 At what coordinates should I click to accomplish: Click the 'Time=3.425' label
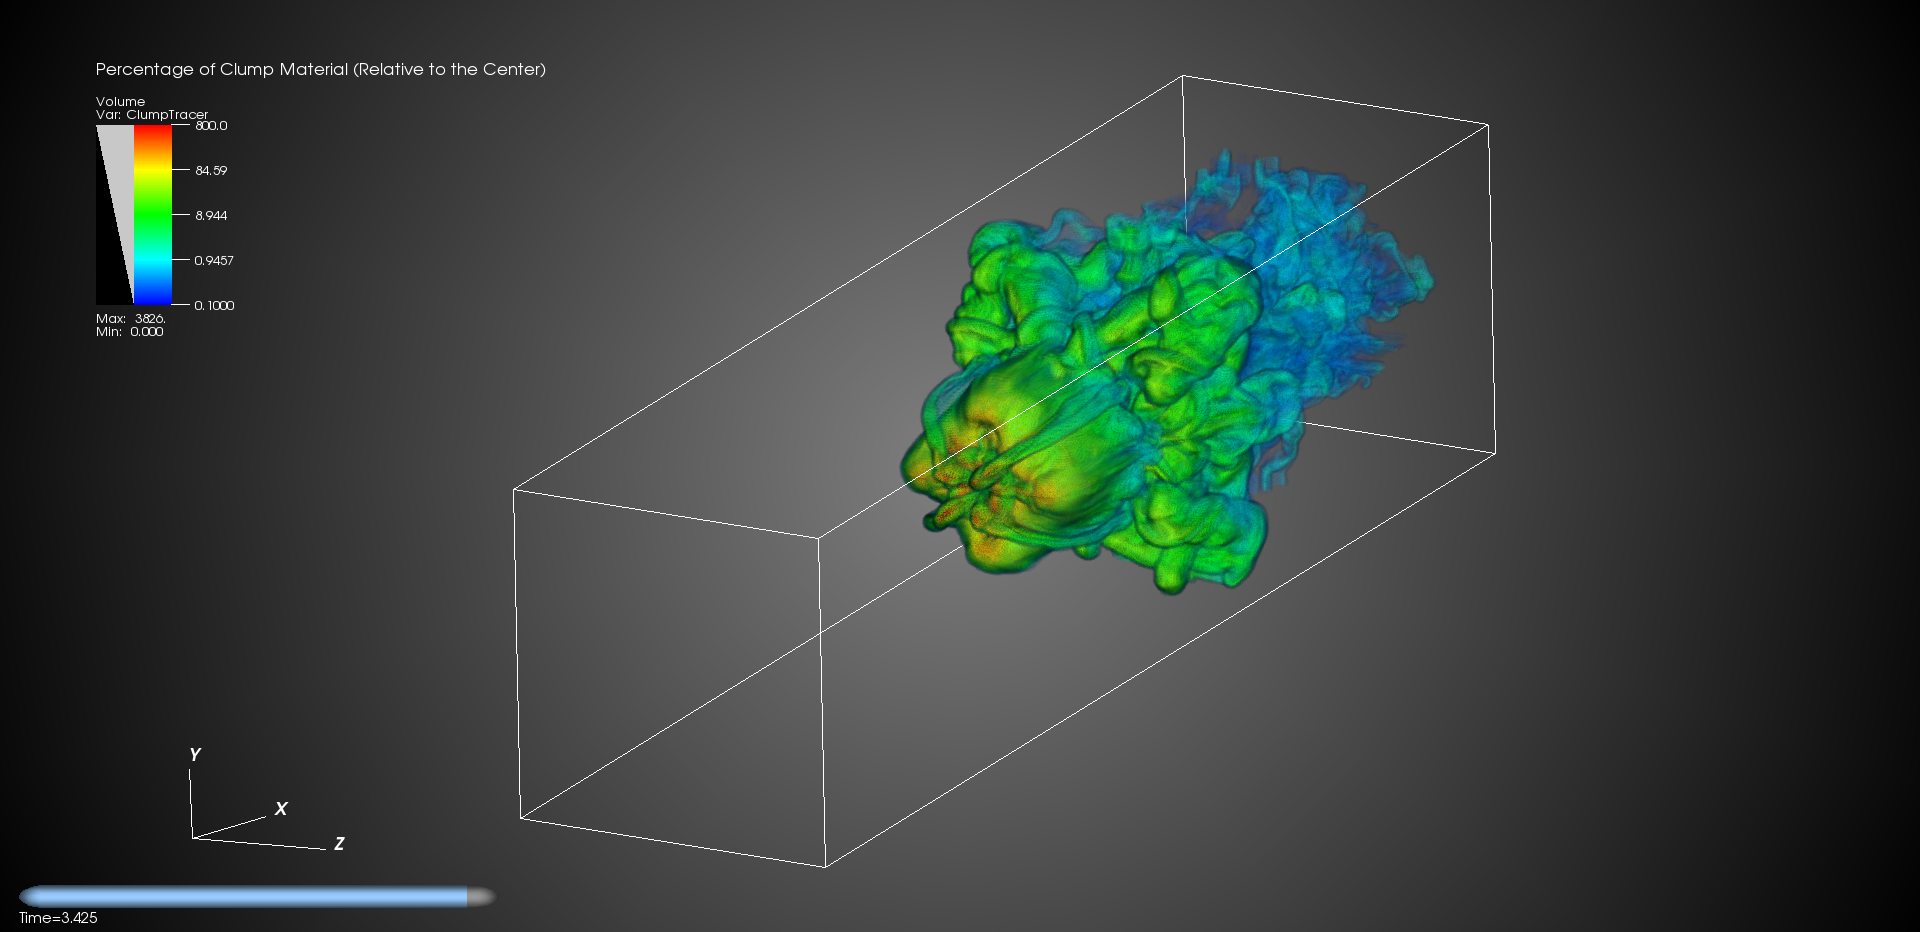[58, 918]
